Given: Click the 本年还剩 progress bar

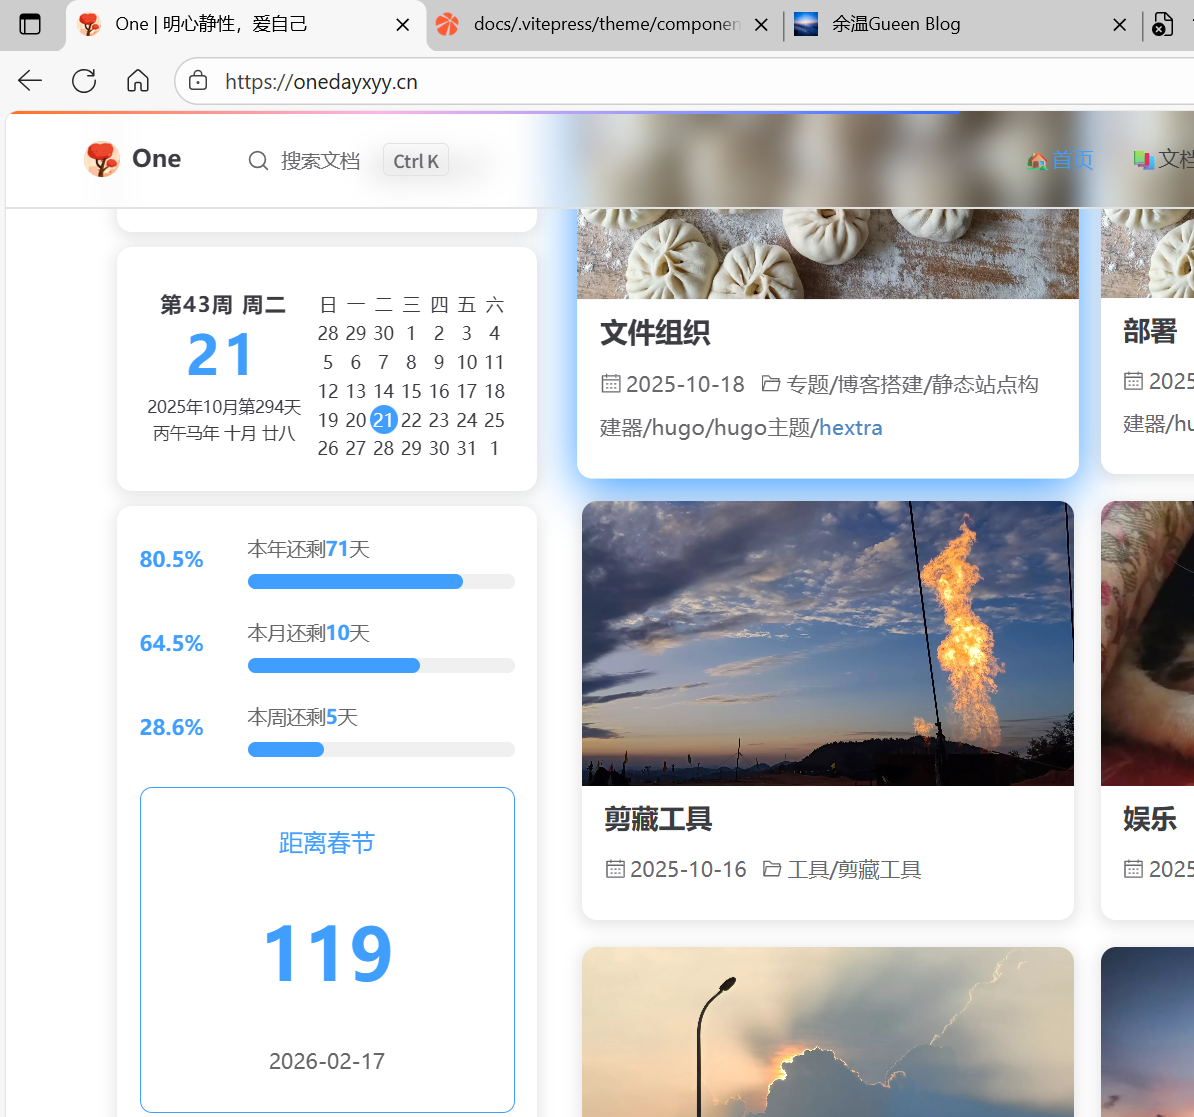Looking at the screenshot, I should 380,581.
